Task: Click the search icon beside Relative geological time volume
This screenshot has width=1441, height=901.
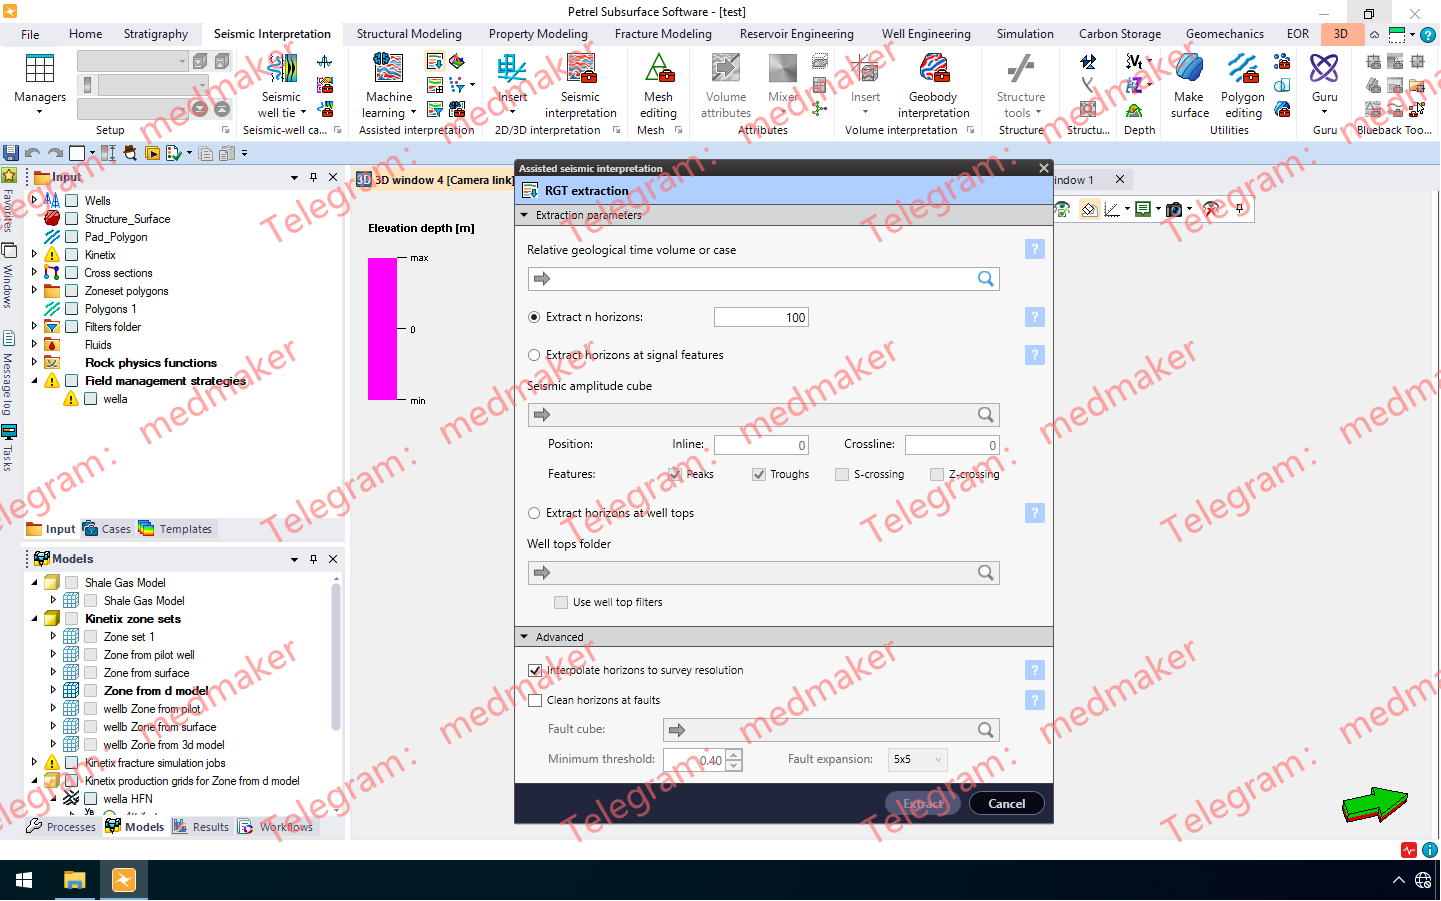Action: (x=987, y=279)
